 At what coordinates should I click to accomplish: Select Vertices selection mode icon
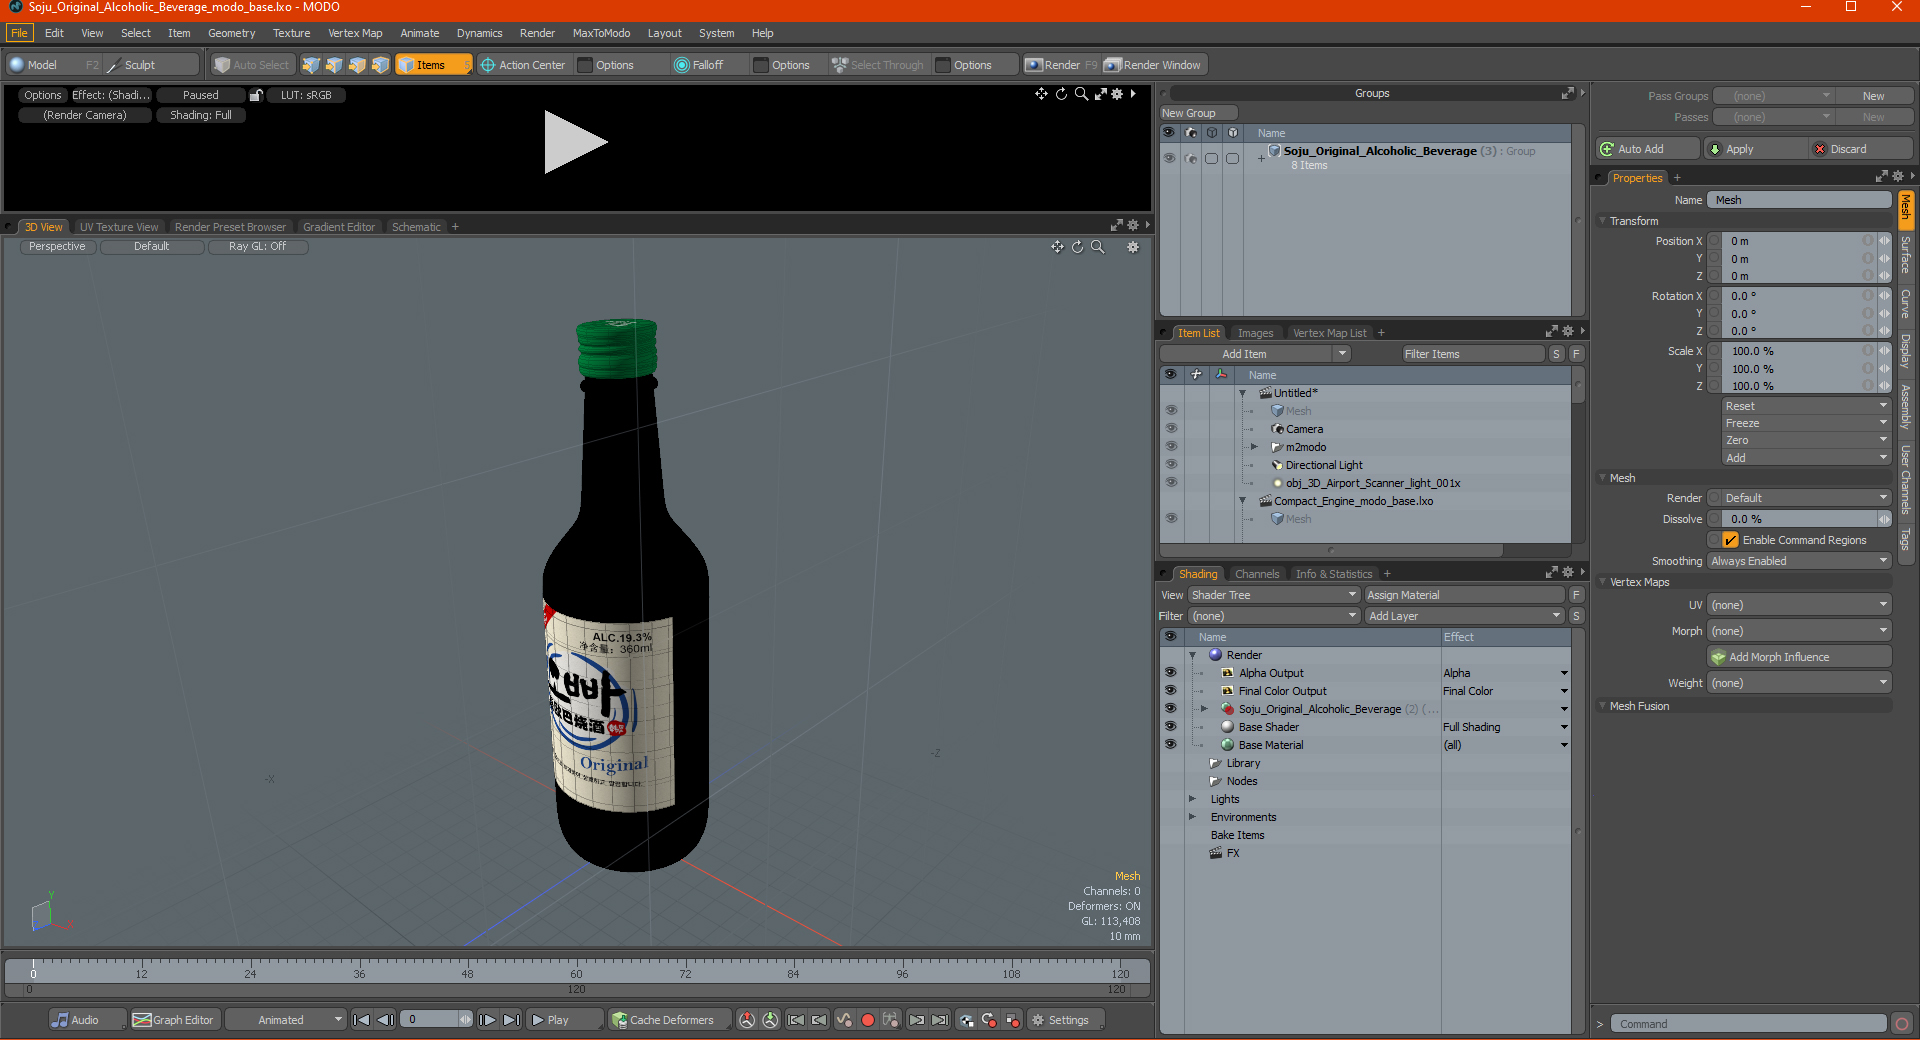(311, 65)
